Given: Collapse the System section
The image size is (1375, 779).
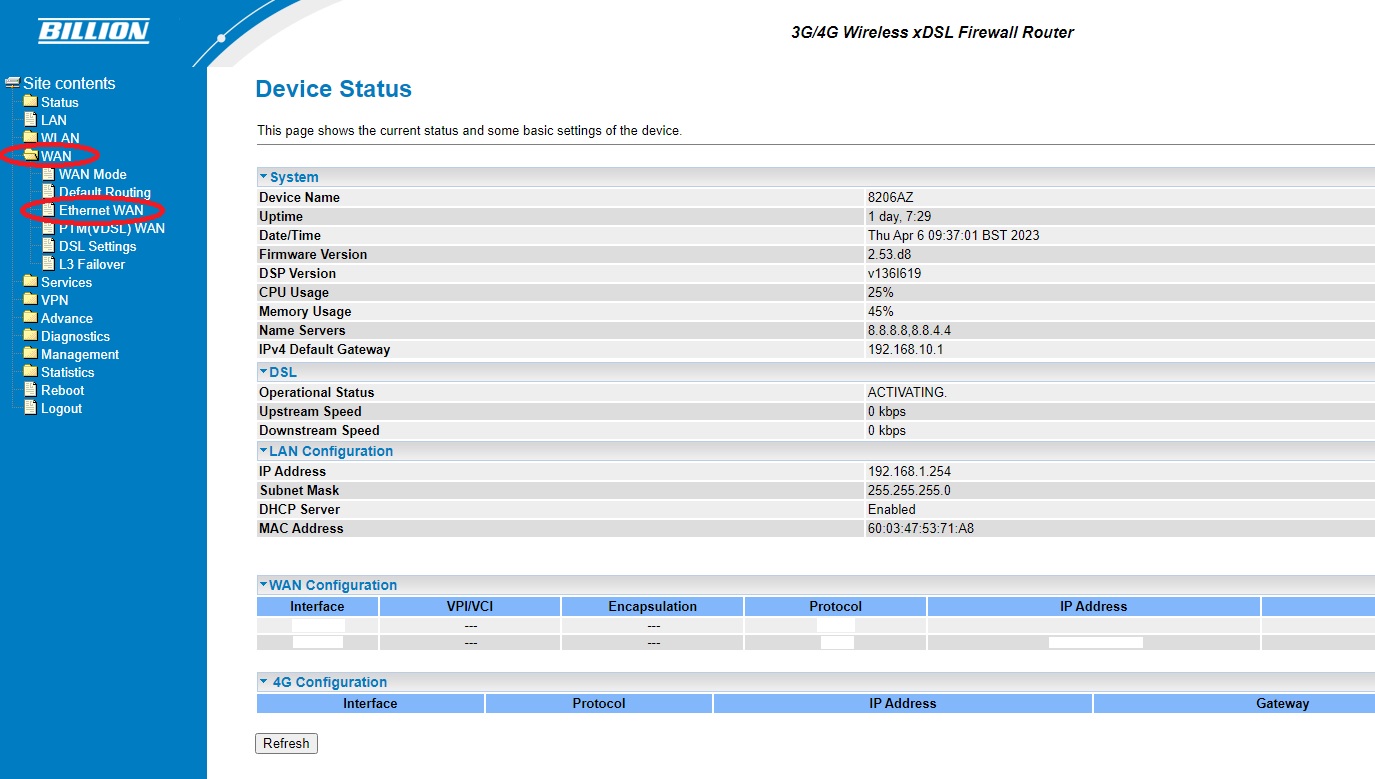Looking at the screenshot, I should tap(264, 177).
